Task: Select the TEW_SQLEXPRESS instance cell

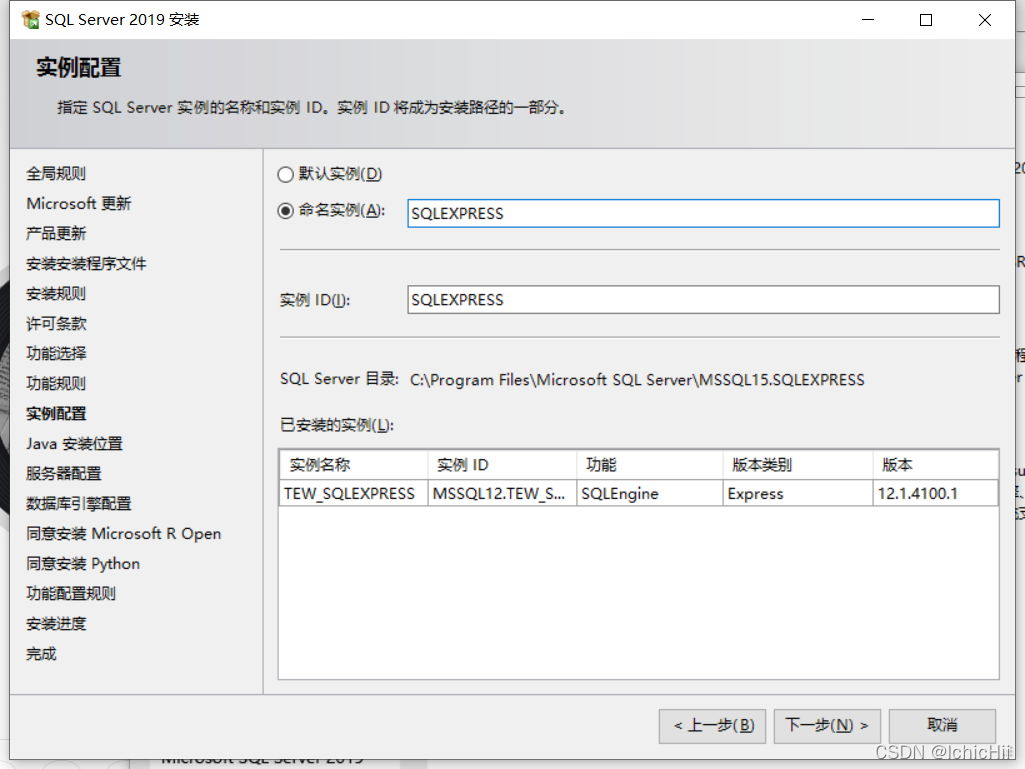Action: coord(354,494)
